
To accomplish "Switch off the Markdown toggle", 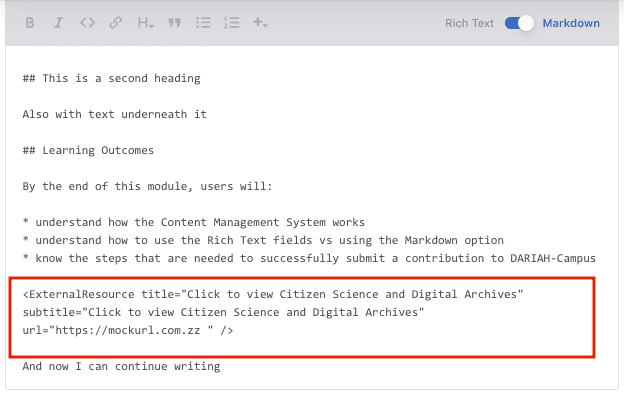I will pos(519,23).
